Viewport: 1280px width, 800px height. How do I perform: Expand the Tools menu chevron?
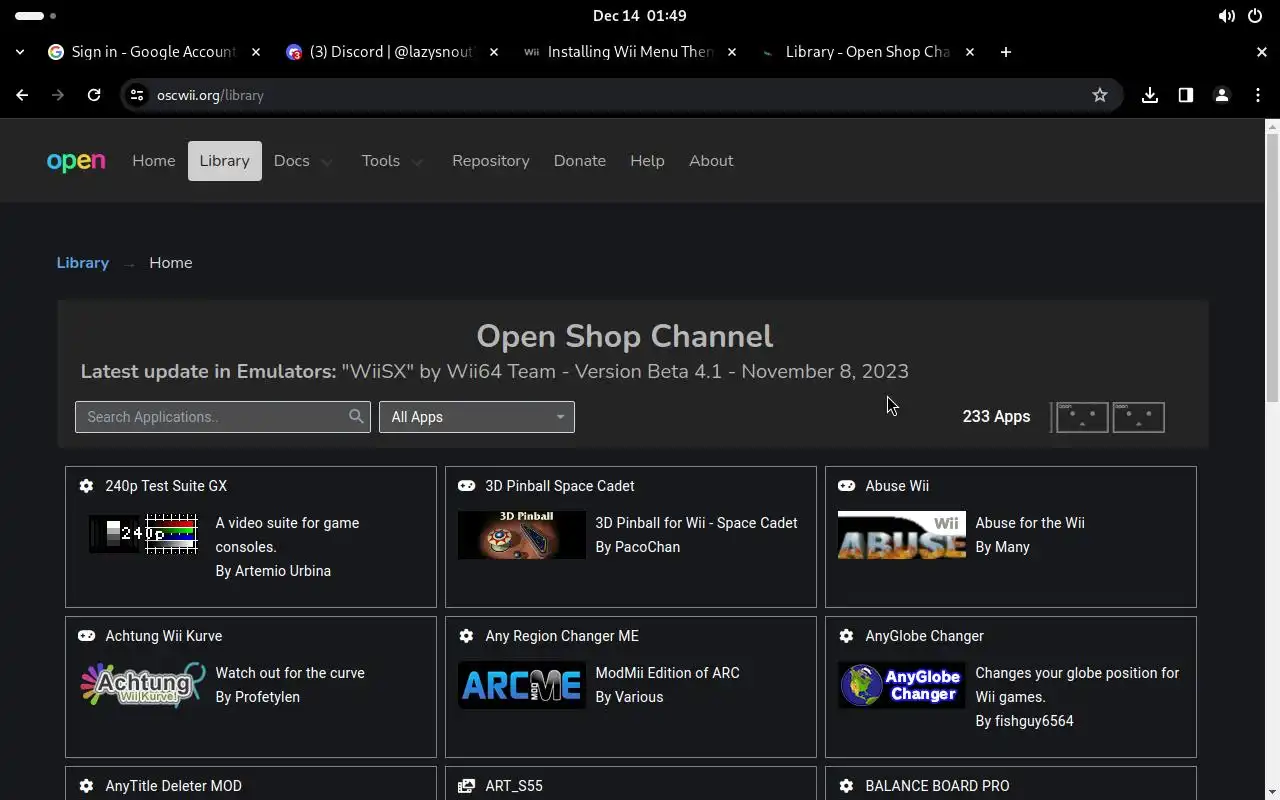[417, 162]
